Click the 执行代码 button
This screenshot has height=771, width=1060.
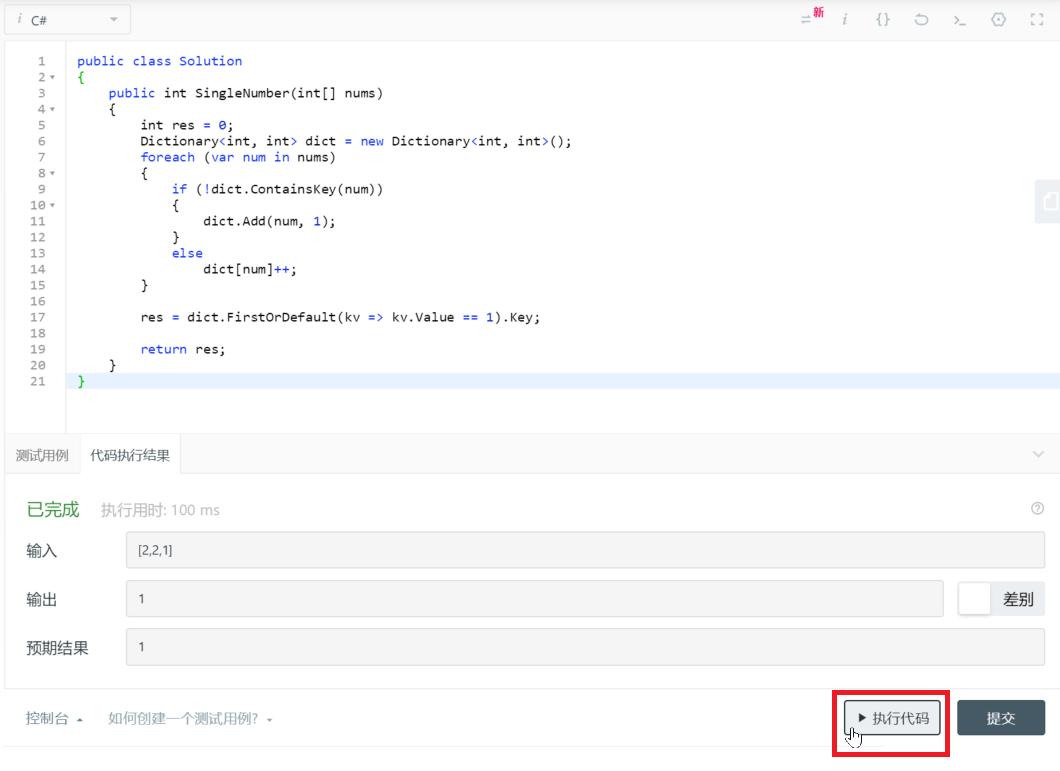pos(889,717)
